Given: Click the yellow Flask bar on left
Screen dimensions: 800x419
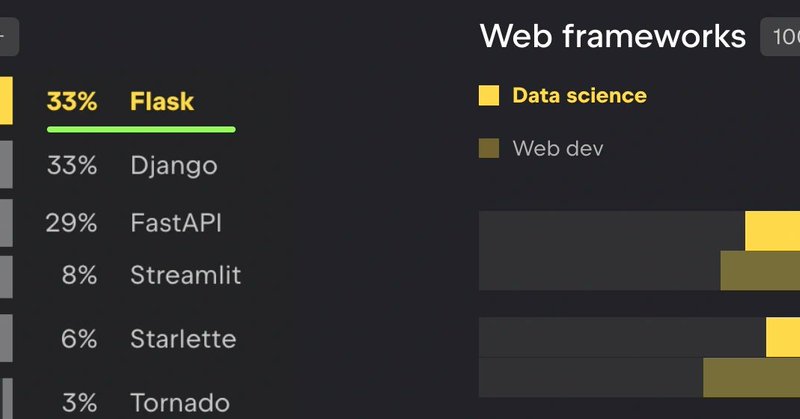Looking at the screenshot, I should (6, 101).
